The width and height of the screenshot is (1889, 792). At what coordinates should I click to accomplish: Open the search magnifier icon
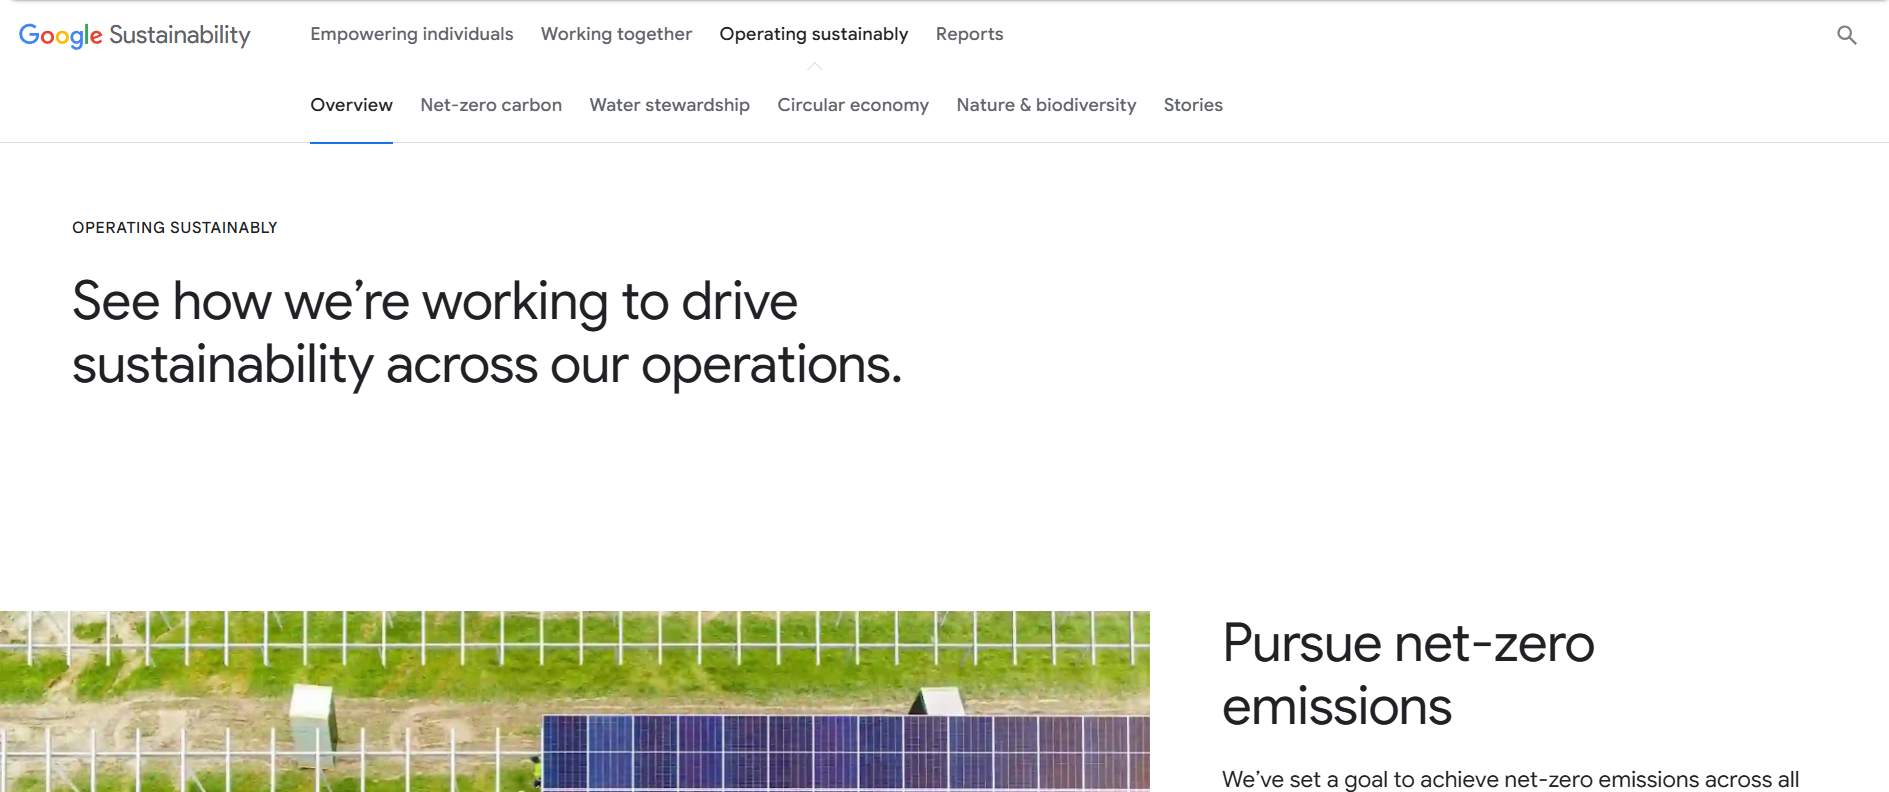pyautogui.click(x=1846, y=35)
